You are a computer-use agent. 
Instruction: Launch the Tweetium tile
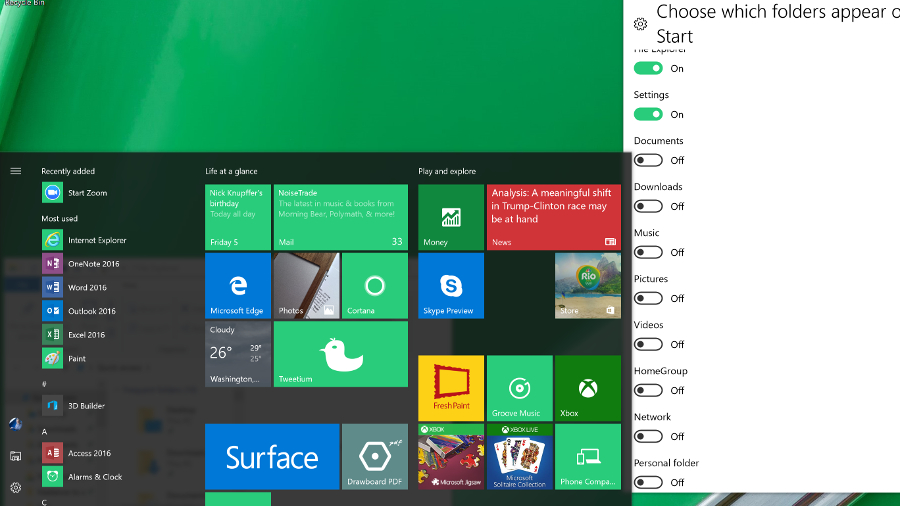(341, 354)
